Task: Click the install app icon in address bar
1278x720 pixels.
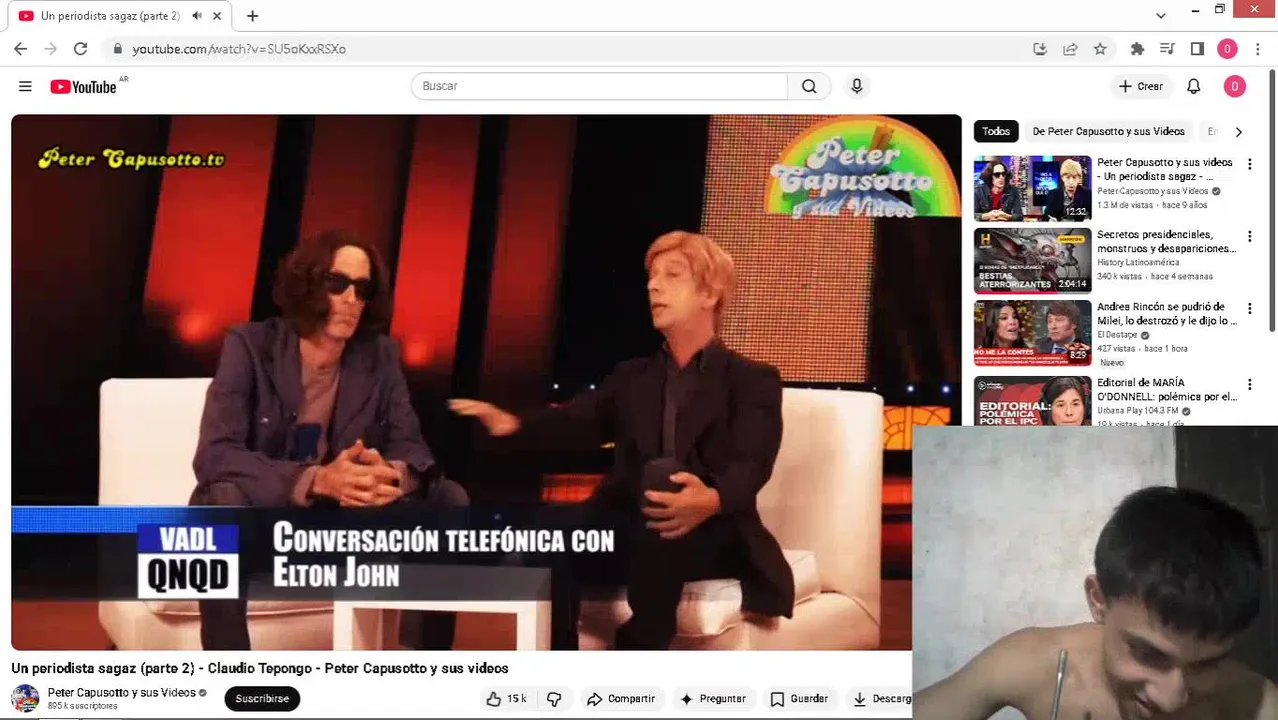Action: 1040,48
